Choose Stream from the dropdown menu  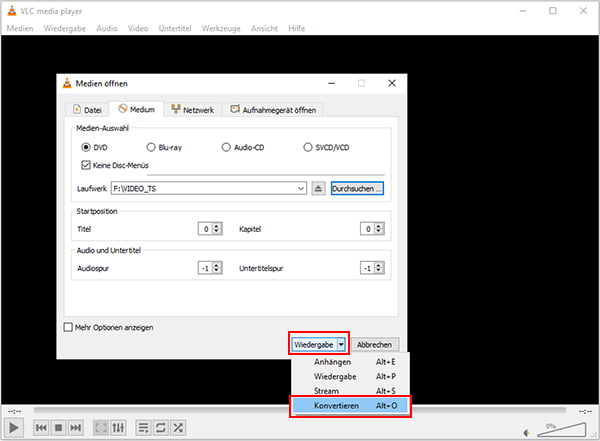(x=350, y=391)
